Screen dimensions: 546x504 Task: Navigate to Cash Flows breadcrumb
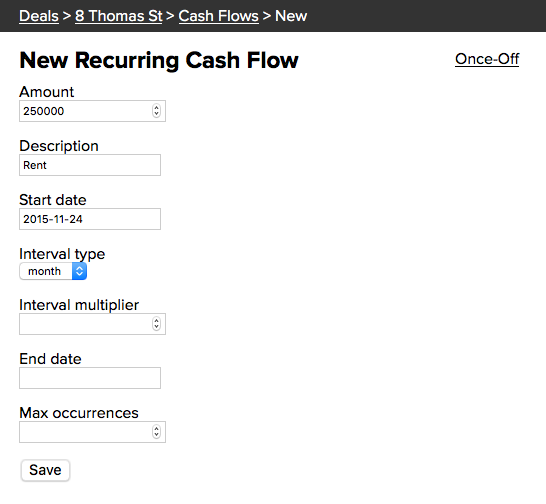click(x=219, y=16)
